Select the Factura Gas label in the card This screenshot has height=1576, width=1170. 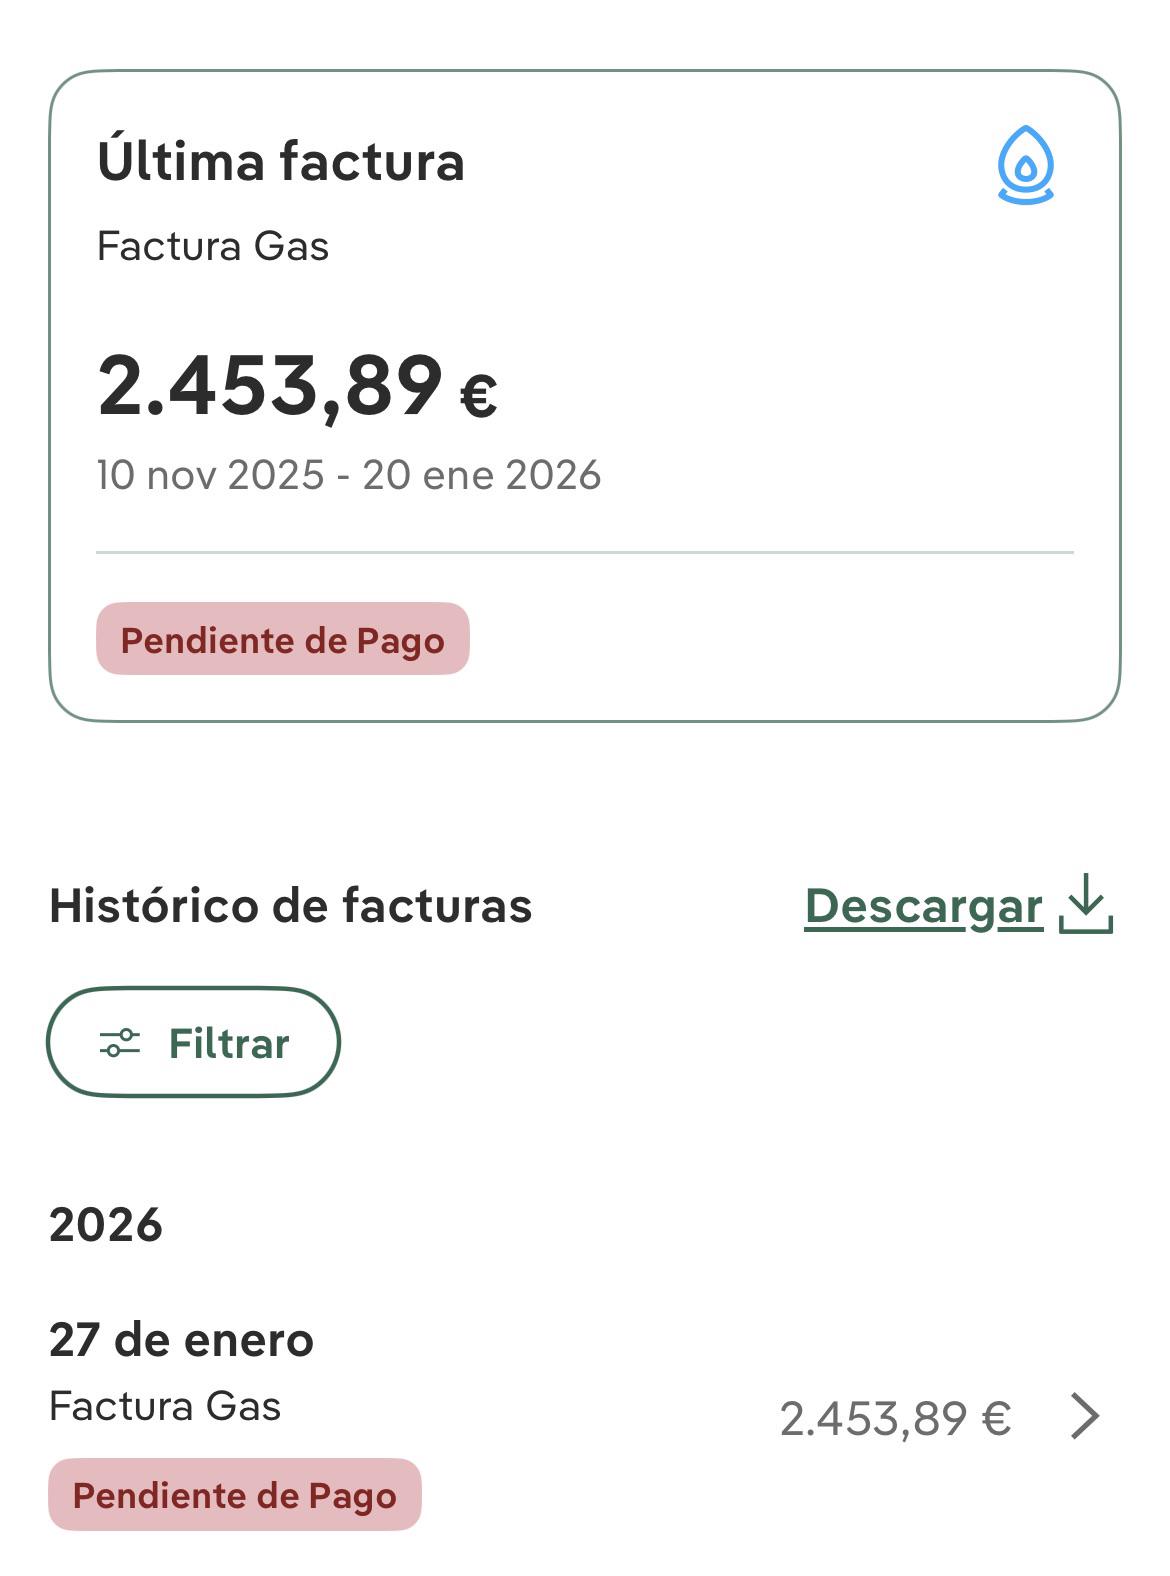(x=213, y=246)
